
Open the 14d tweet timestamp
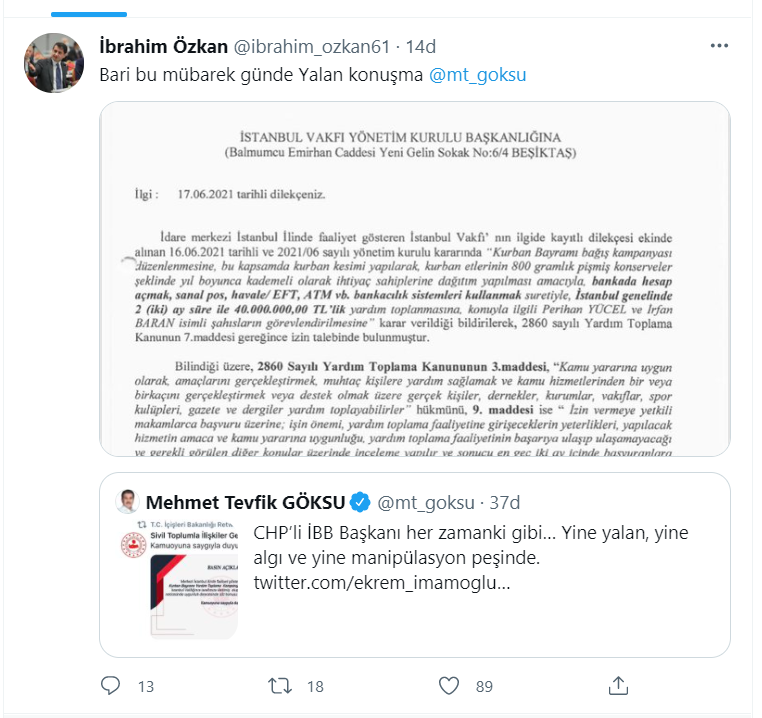[416, 46]
